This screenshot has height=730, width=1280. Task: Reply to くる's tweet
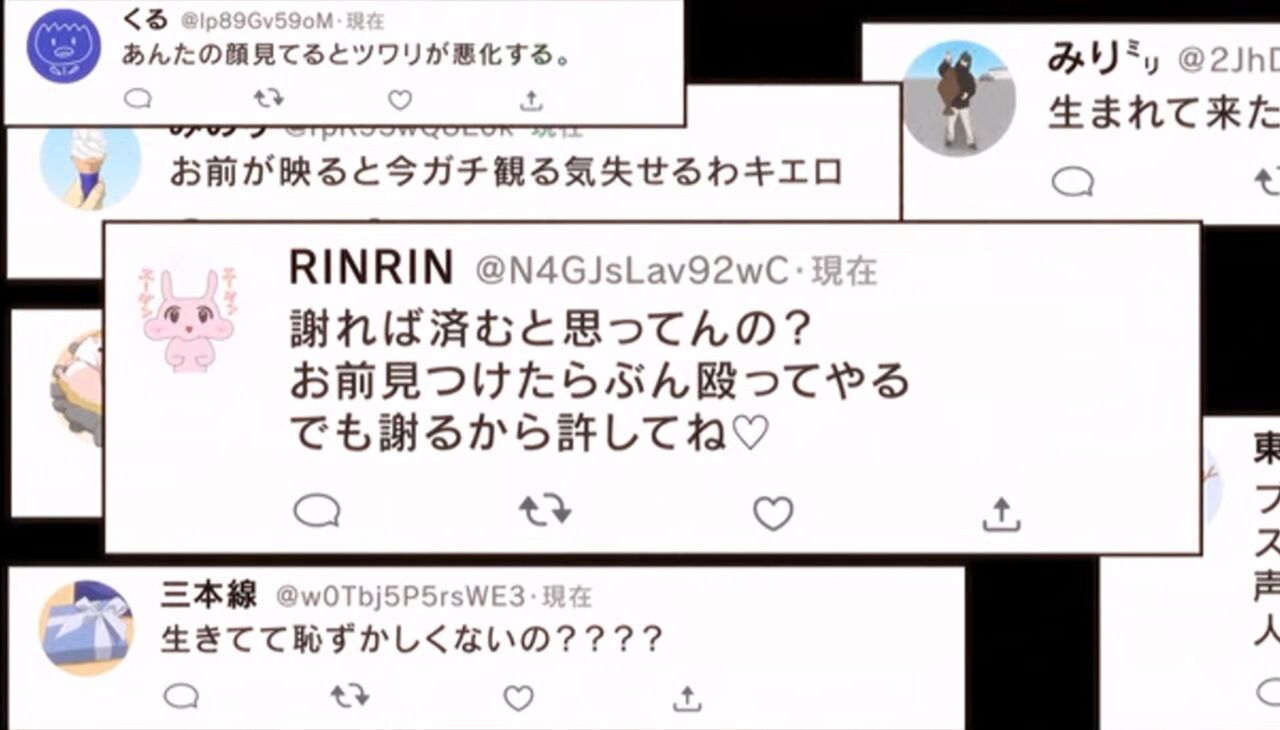point(137,99)
